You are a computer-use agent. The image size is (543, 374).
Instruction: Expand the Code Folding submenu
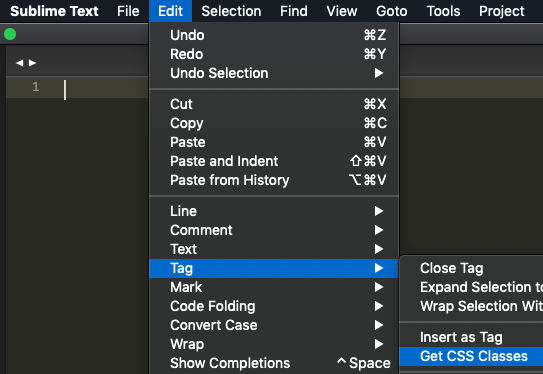tap(274, 306)
